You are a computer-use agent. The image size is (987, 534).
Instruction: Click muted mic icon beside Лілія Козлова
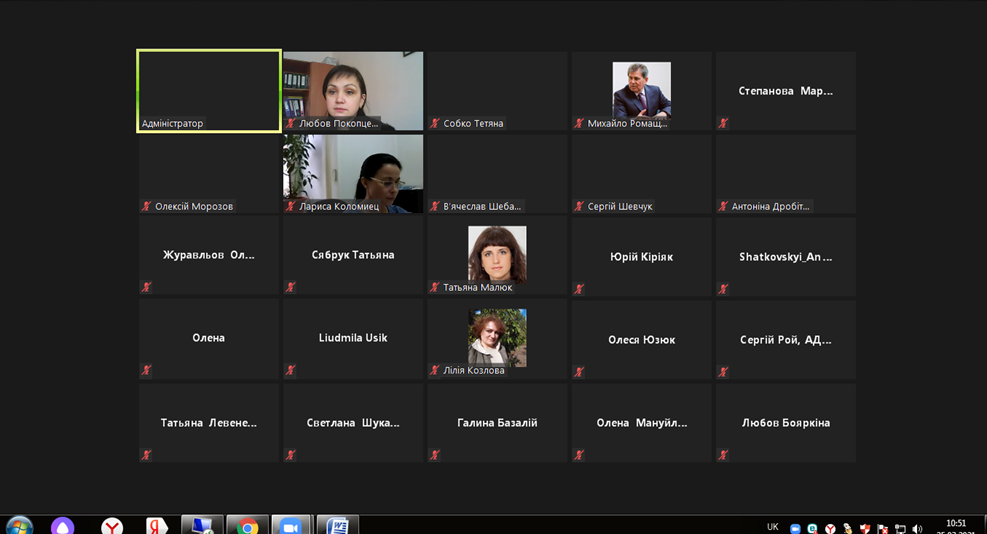435,371
